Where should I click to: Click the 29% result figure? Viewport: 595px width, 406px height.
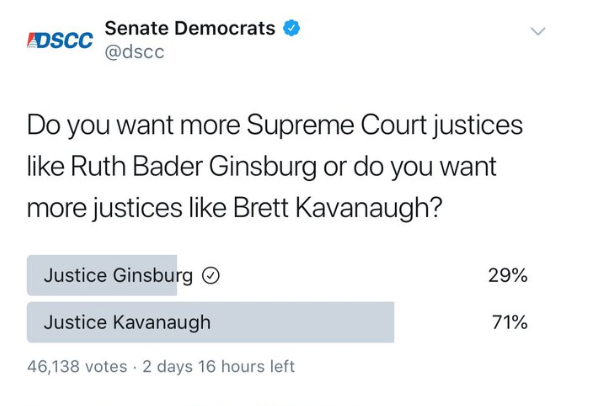click(508, 275)
